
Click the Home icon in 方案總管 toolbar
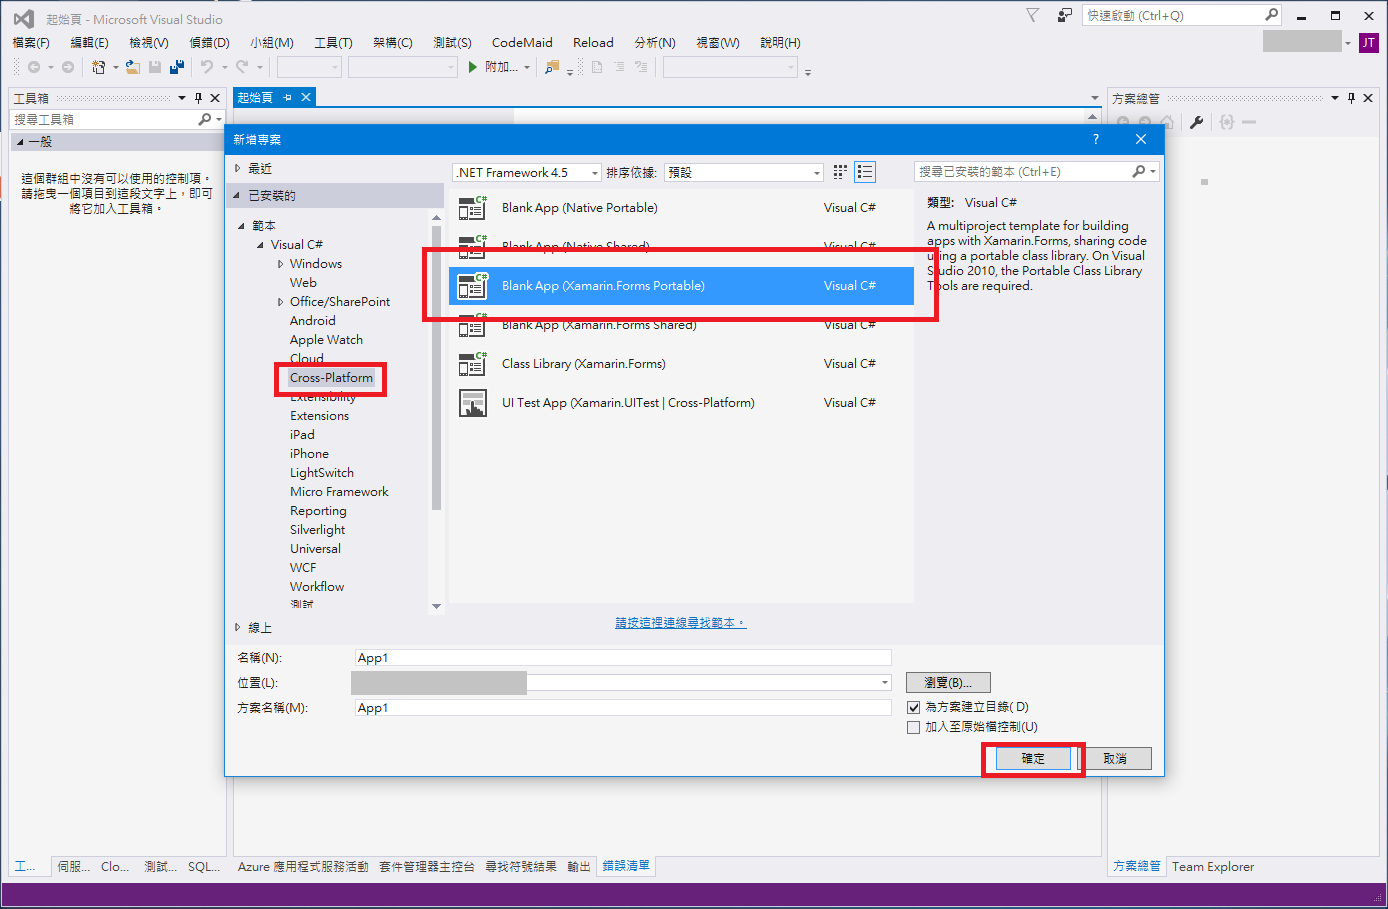1166,122
